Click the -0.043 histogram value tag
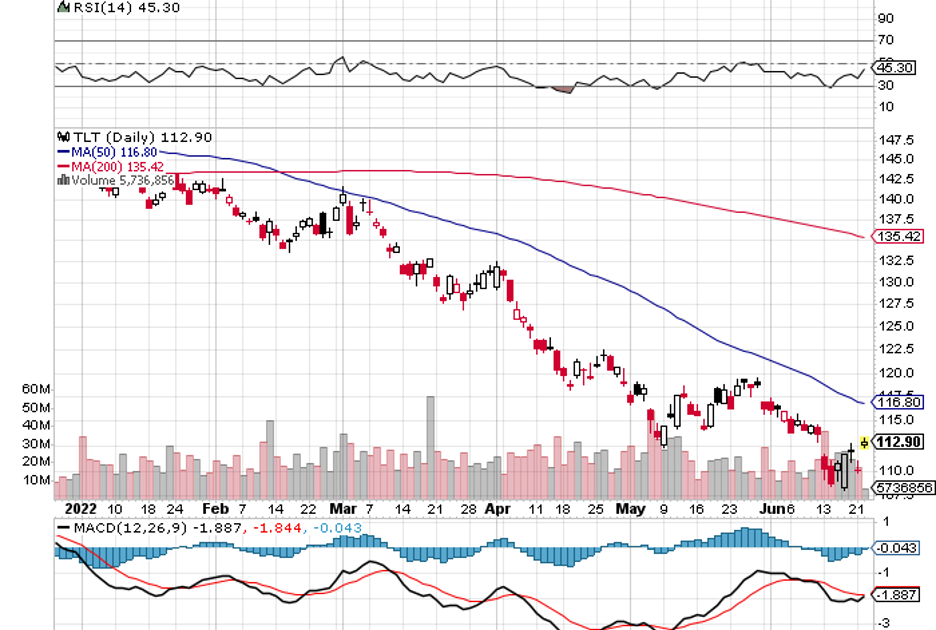The image size is (936, 630). (897, 548)
